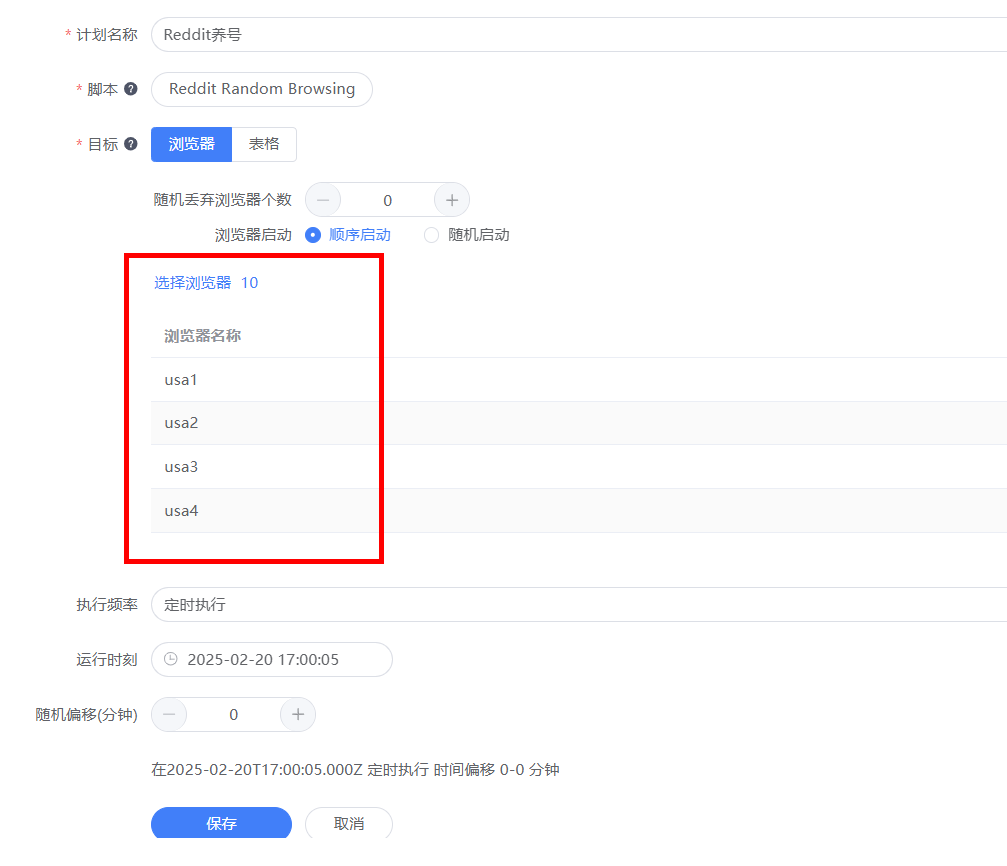Screen dimensions: 1007x866
Task: Select the 顺序启动 radio button
Action: [311, 234]
